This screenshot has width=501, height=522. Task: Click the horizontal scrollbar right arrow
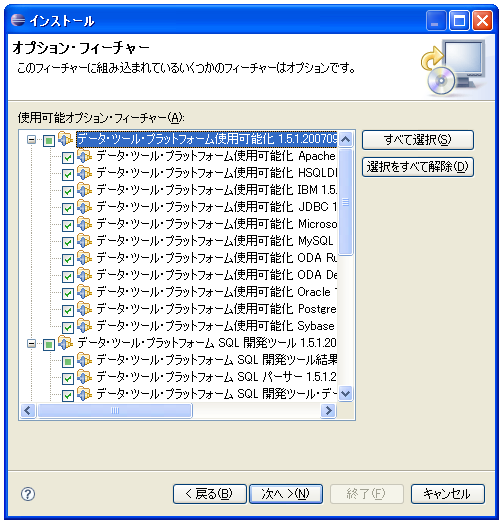click(328, 410)
